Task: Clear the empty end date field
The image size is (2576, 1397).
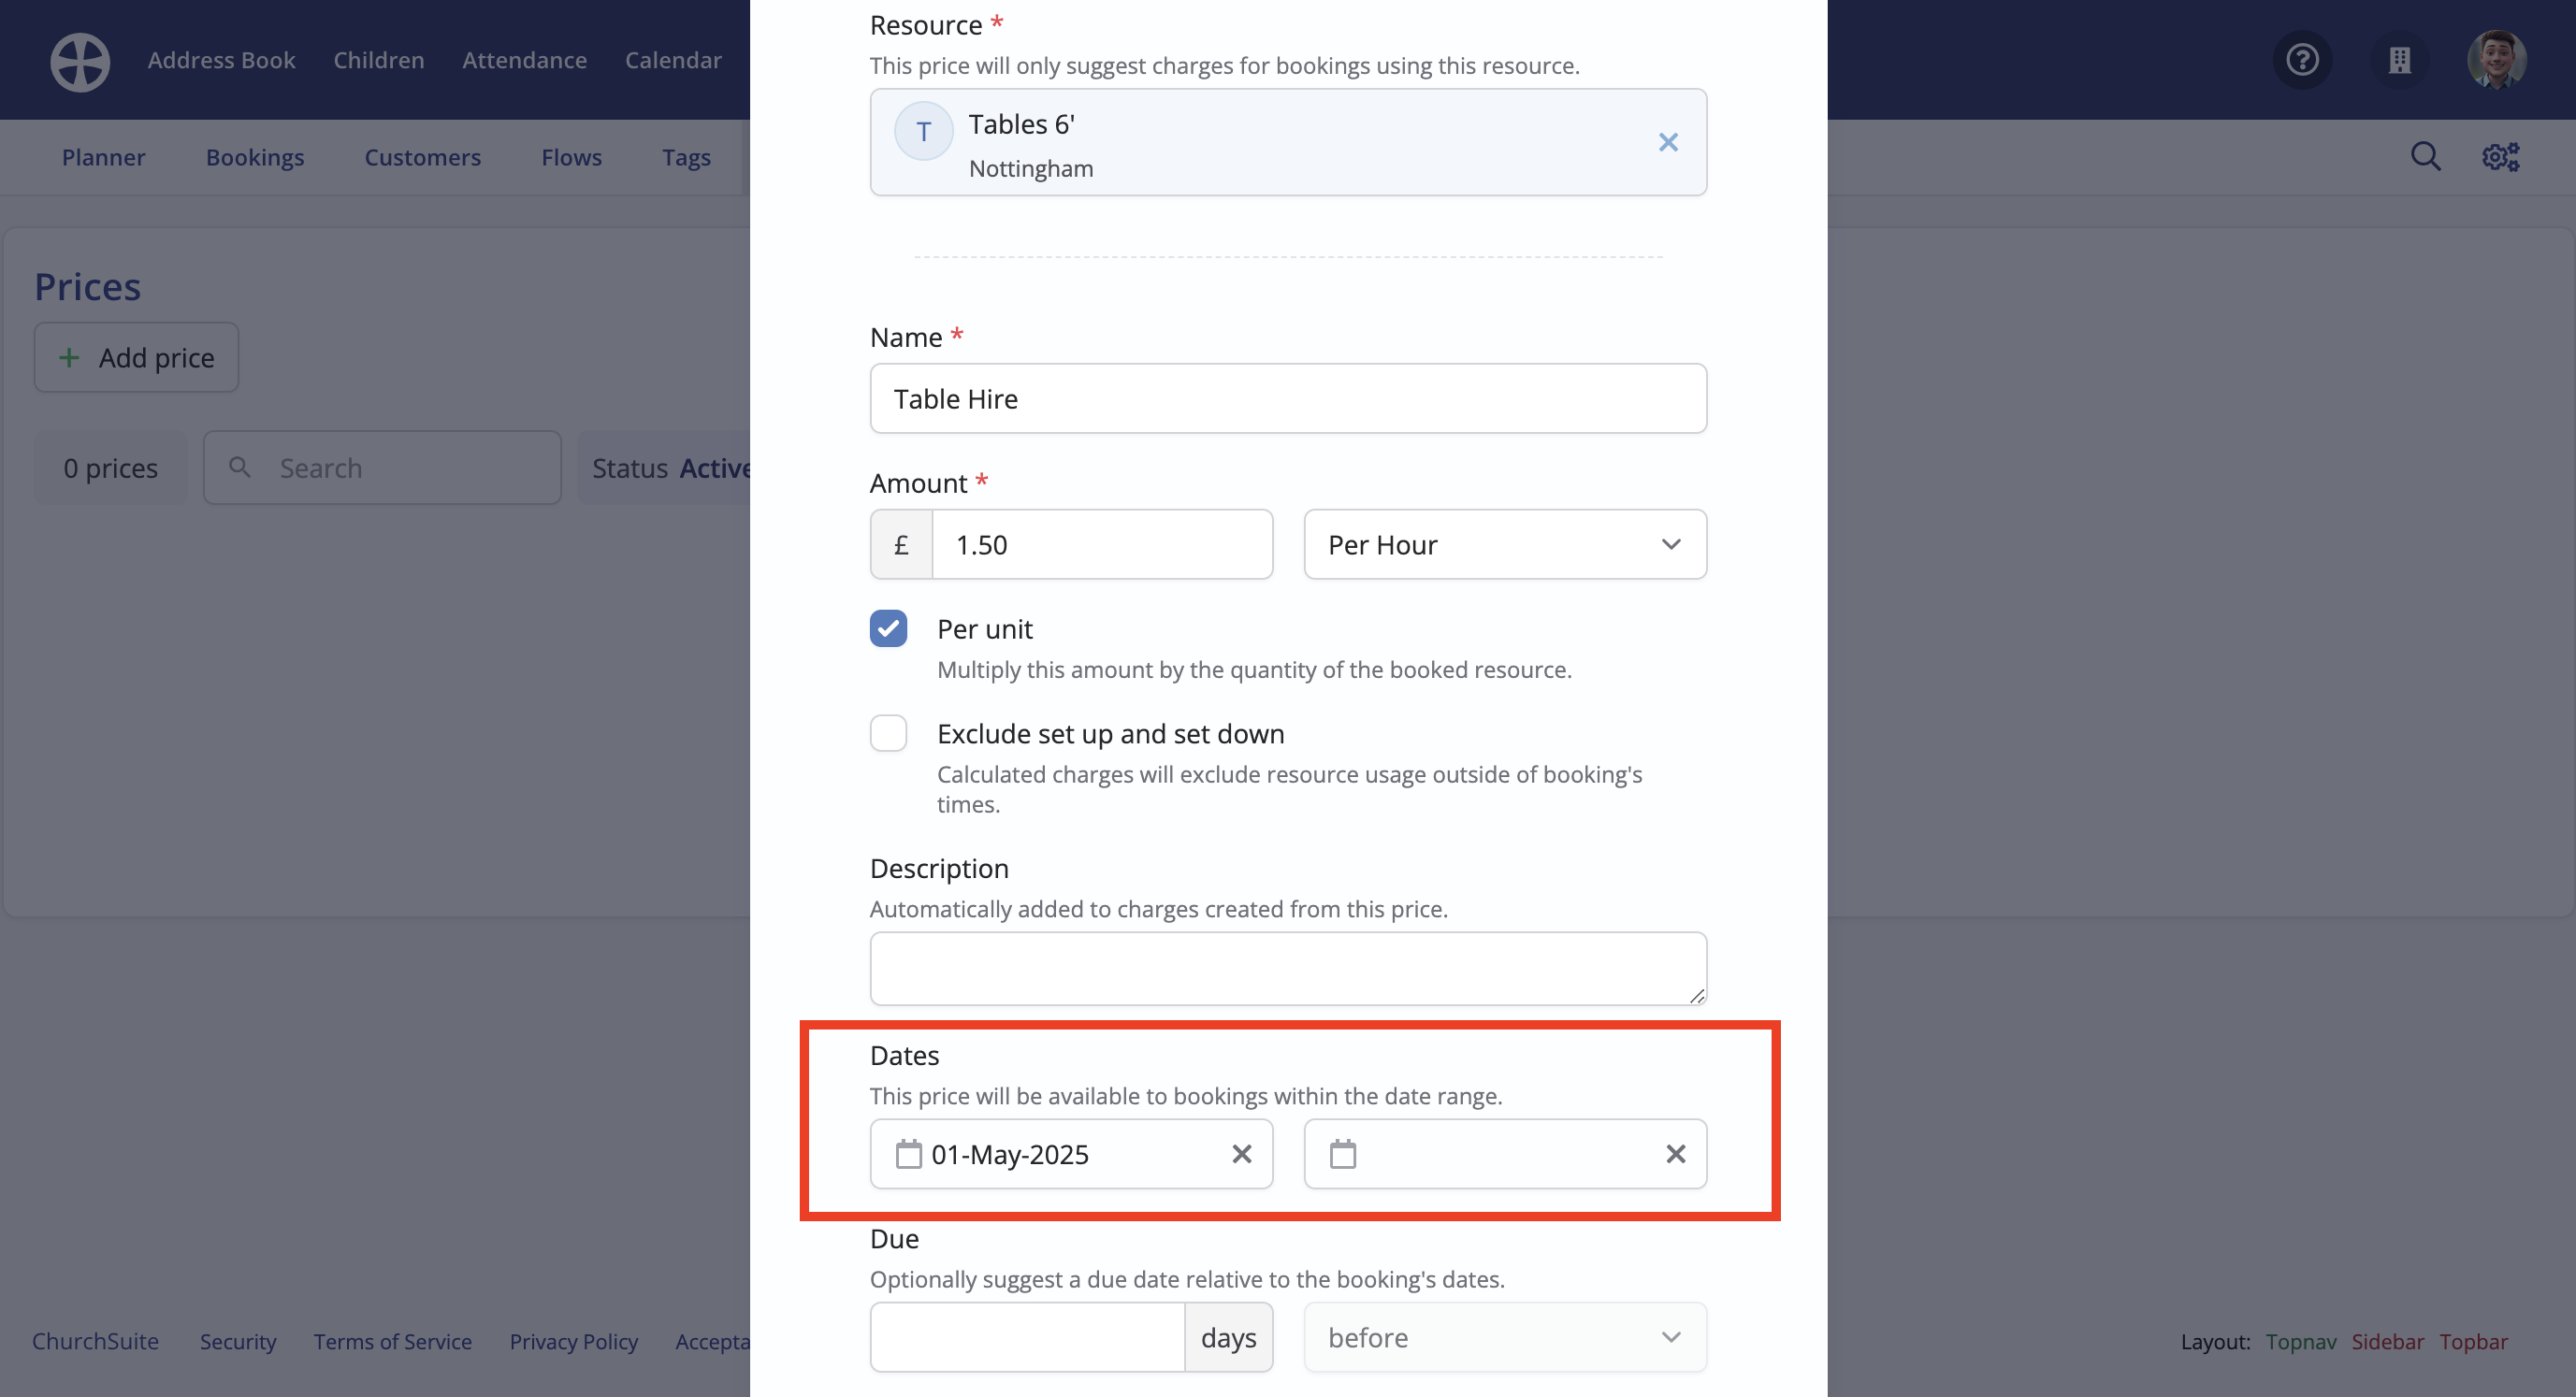Action: point(1675,1154)
